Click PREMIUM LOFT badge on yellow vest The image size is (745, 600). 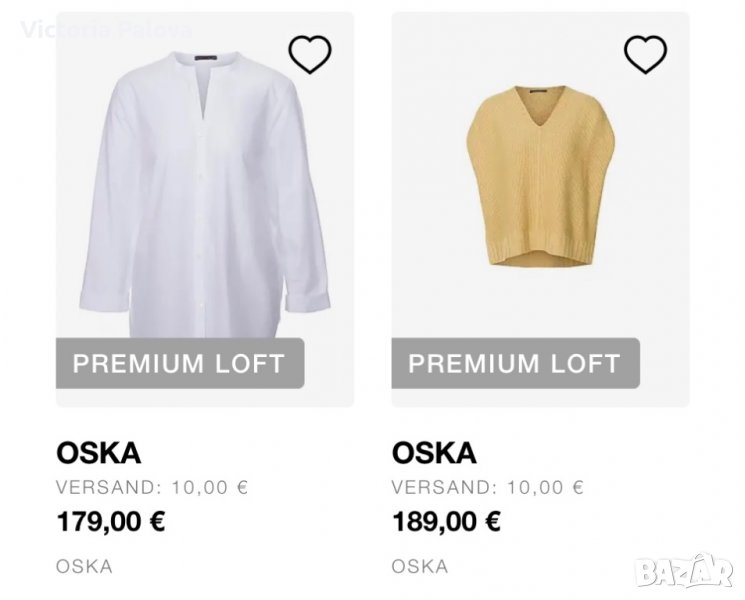(515, 363)
